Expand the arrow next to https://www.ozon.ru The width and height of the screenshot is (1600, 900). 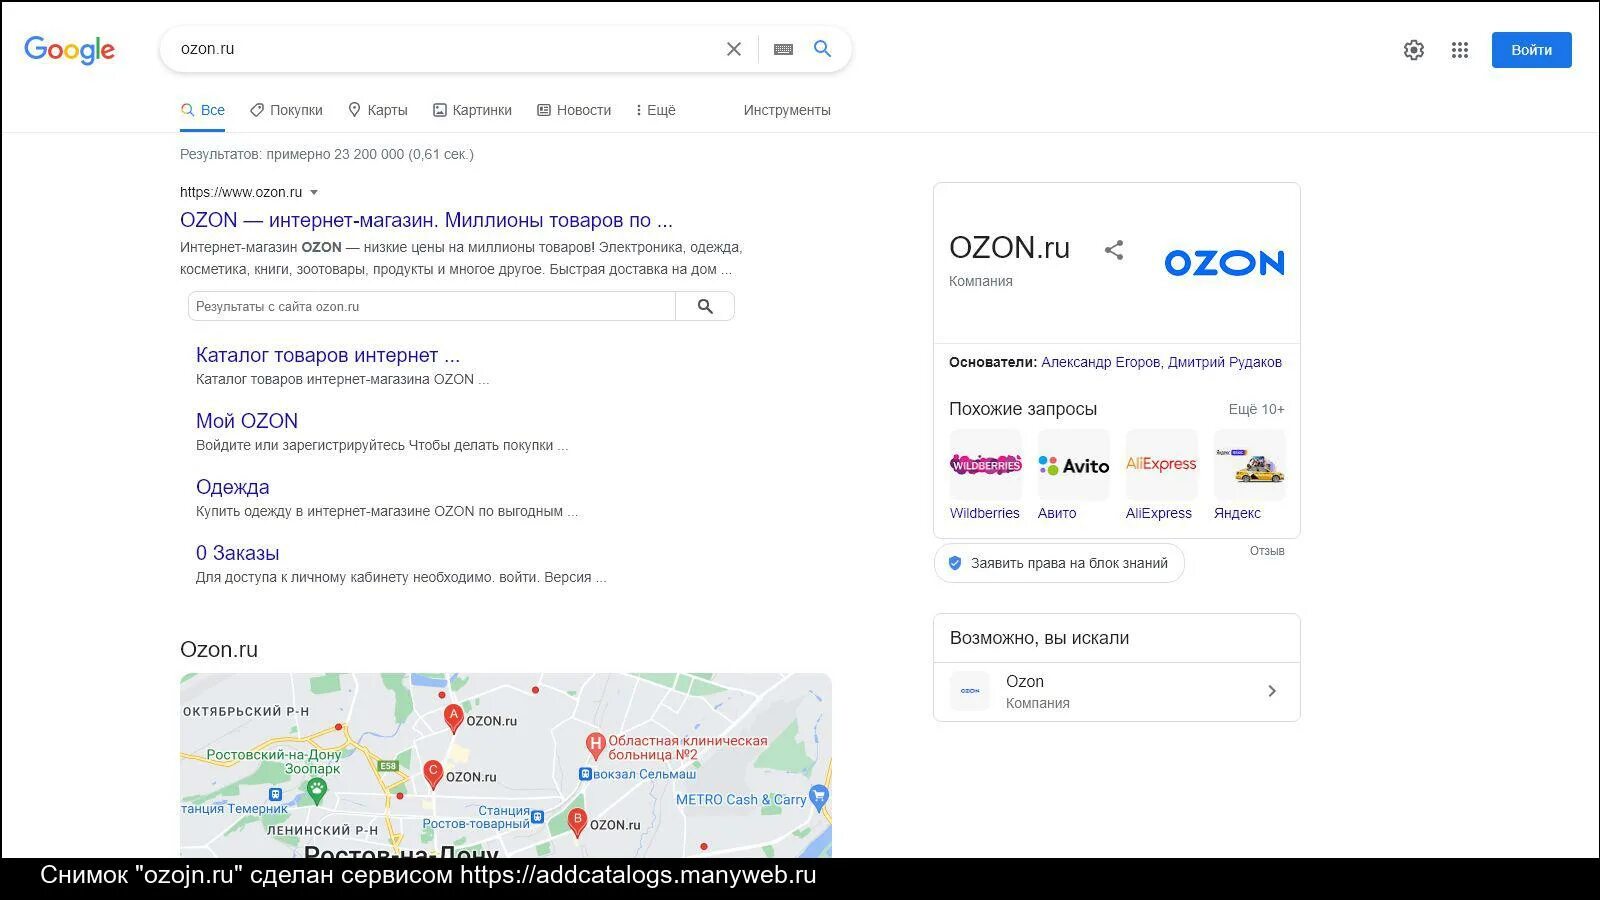coord(313,192)
